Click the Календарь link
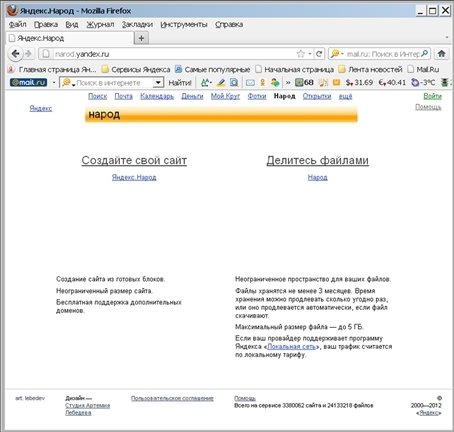 [157, 96]
